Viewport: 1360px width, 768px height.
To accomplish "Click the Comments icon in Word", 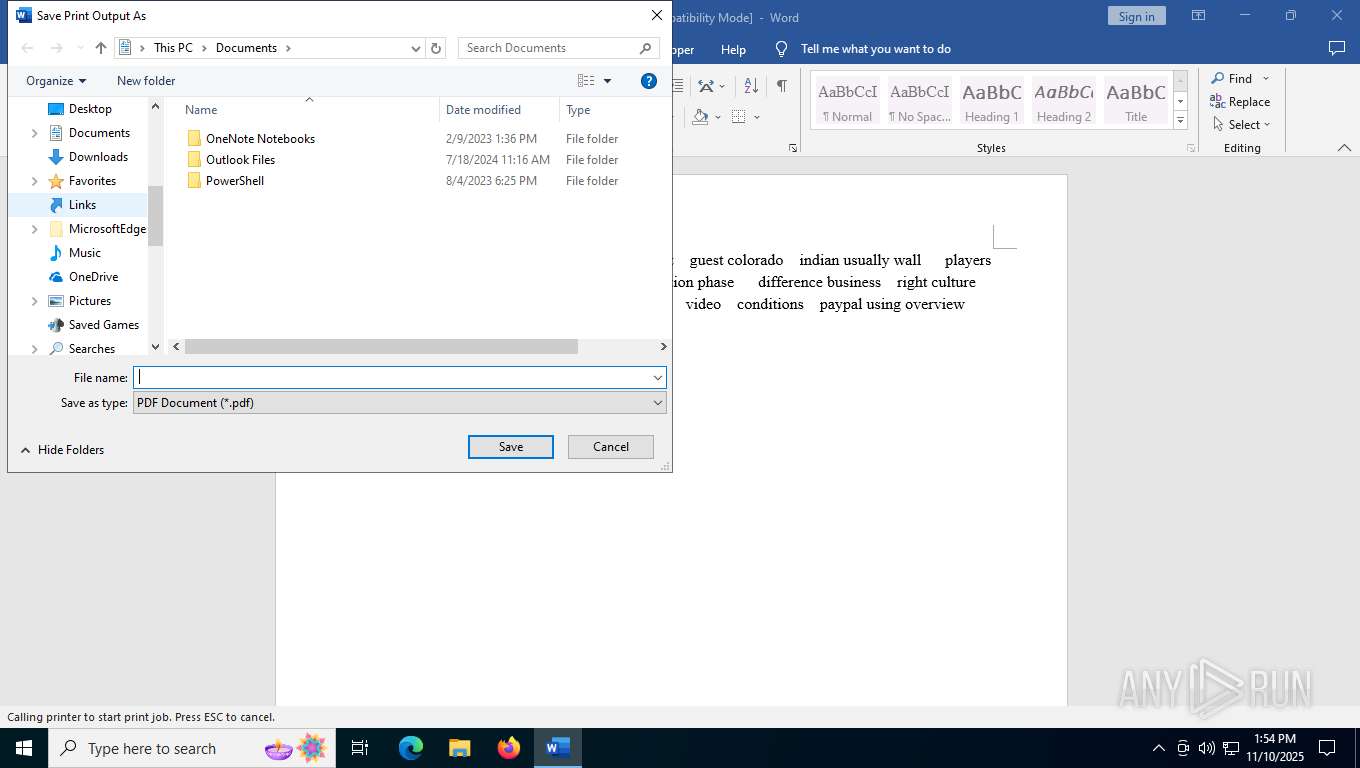I will click(x=1336, y=48).
